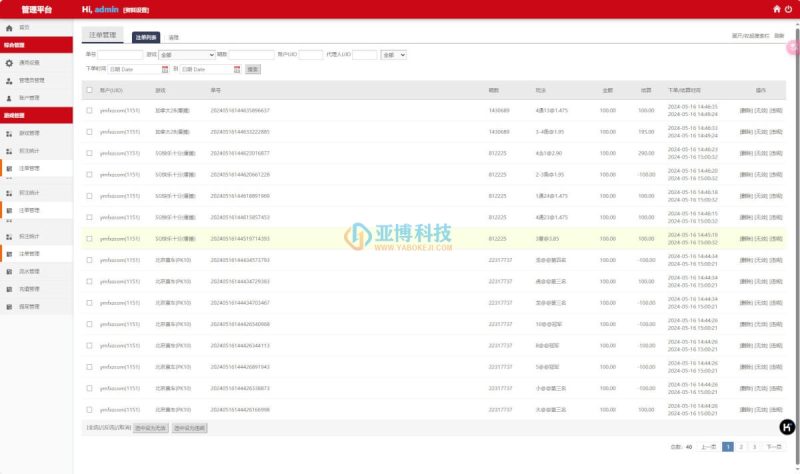
Task: Switch to the 注单列表 tab
Action: tap(146, 37)
